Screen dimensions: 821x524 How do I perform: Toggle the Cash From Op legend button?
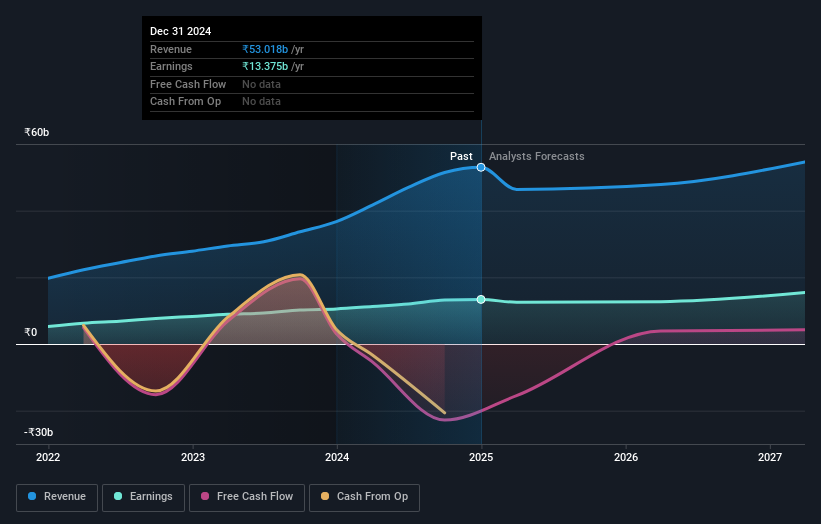[364, 497]
